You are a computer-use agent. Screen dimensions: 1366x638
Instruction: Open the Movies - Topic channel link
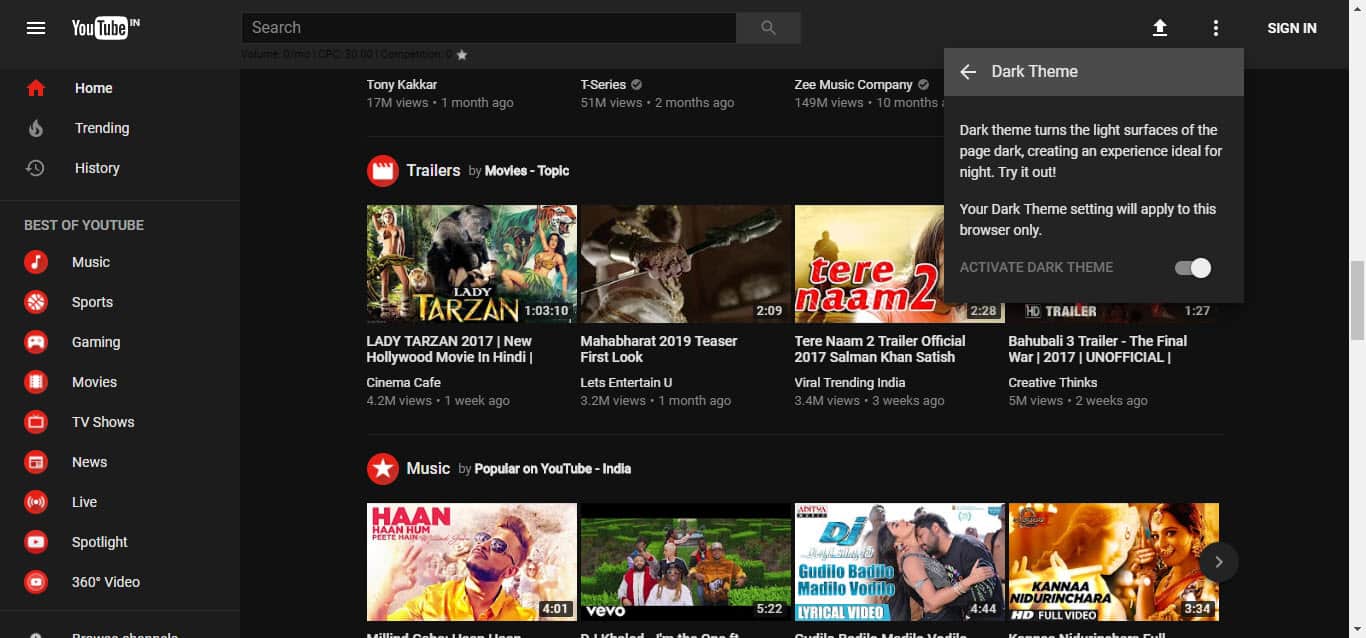(x=527, y=171)
